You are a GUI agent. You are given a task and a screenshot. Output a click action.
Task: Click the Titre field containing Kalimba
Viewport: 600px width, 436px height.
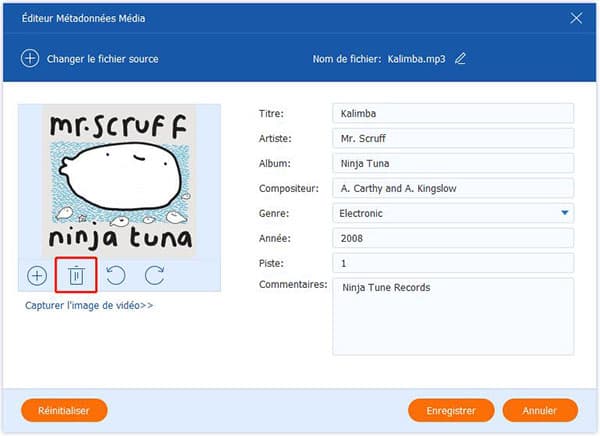[453, 113]
